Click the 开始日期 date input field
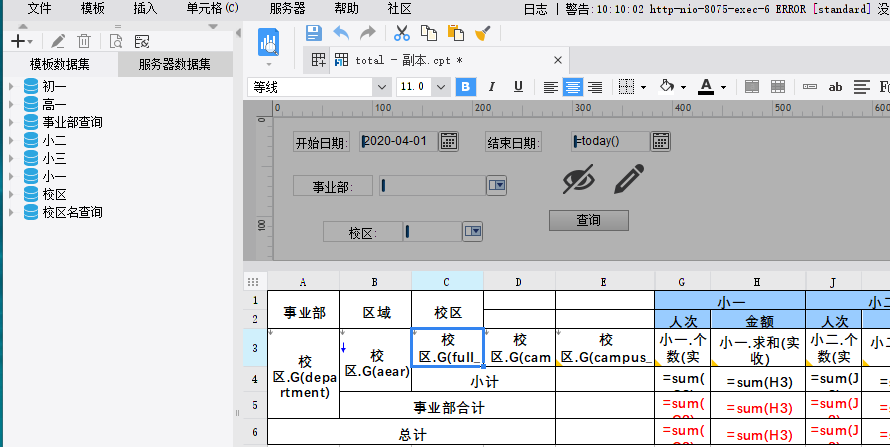The width and height of the screenshot is (890, 447). tap(398, 141)
